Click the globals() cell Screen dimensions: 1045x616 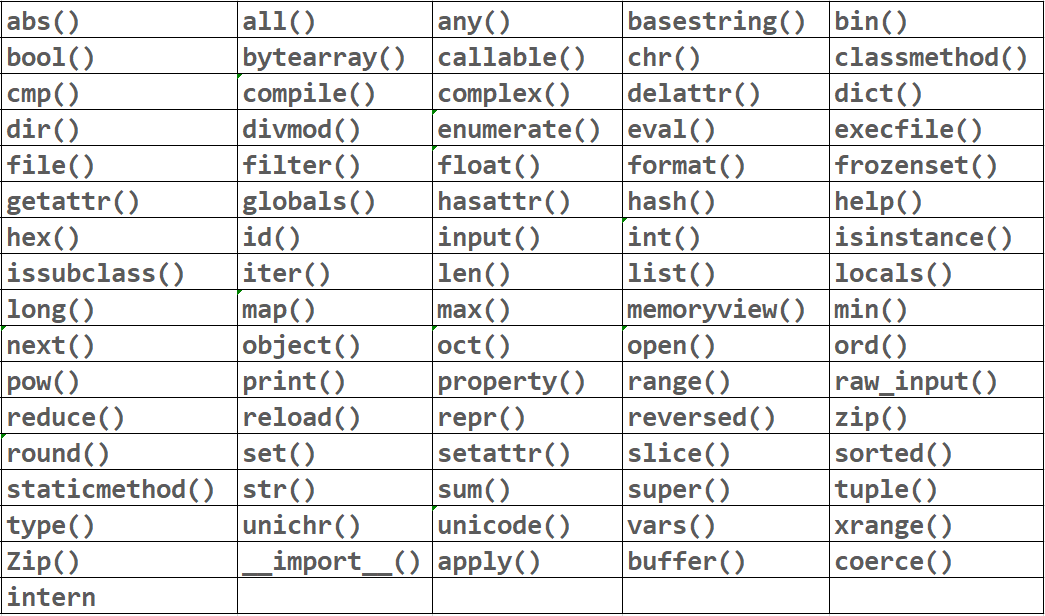click(310, 201)
